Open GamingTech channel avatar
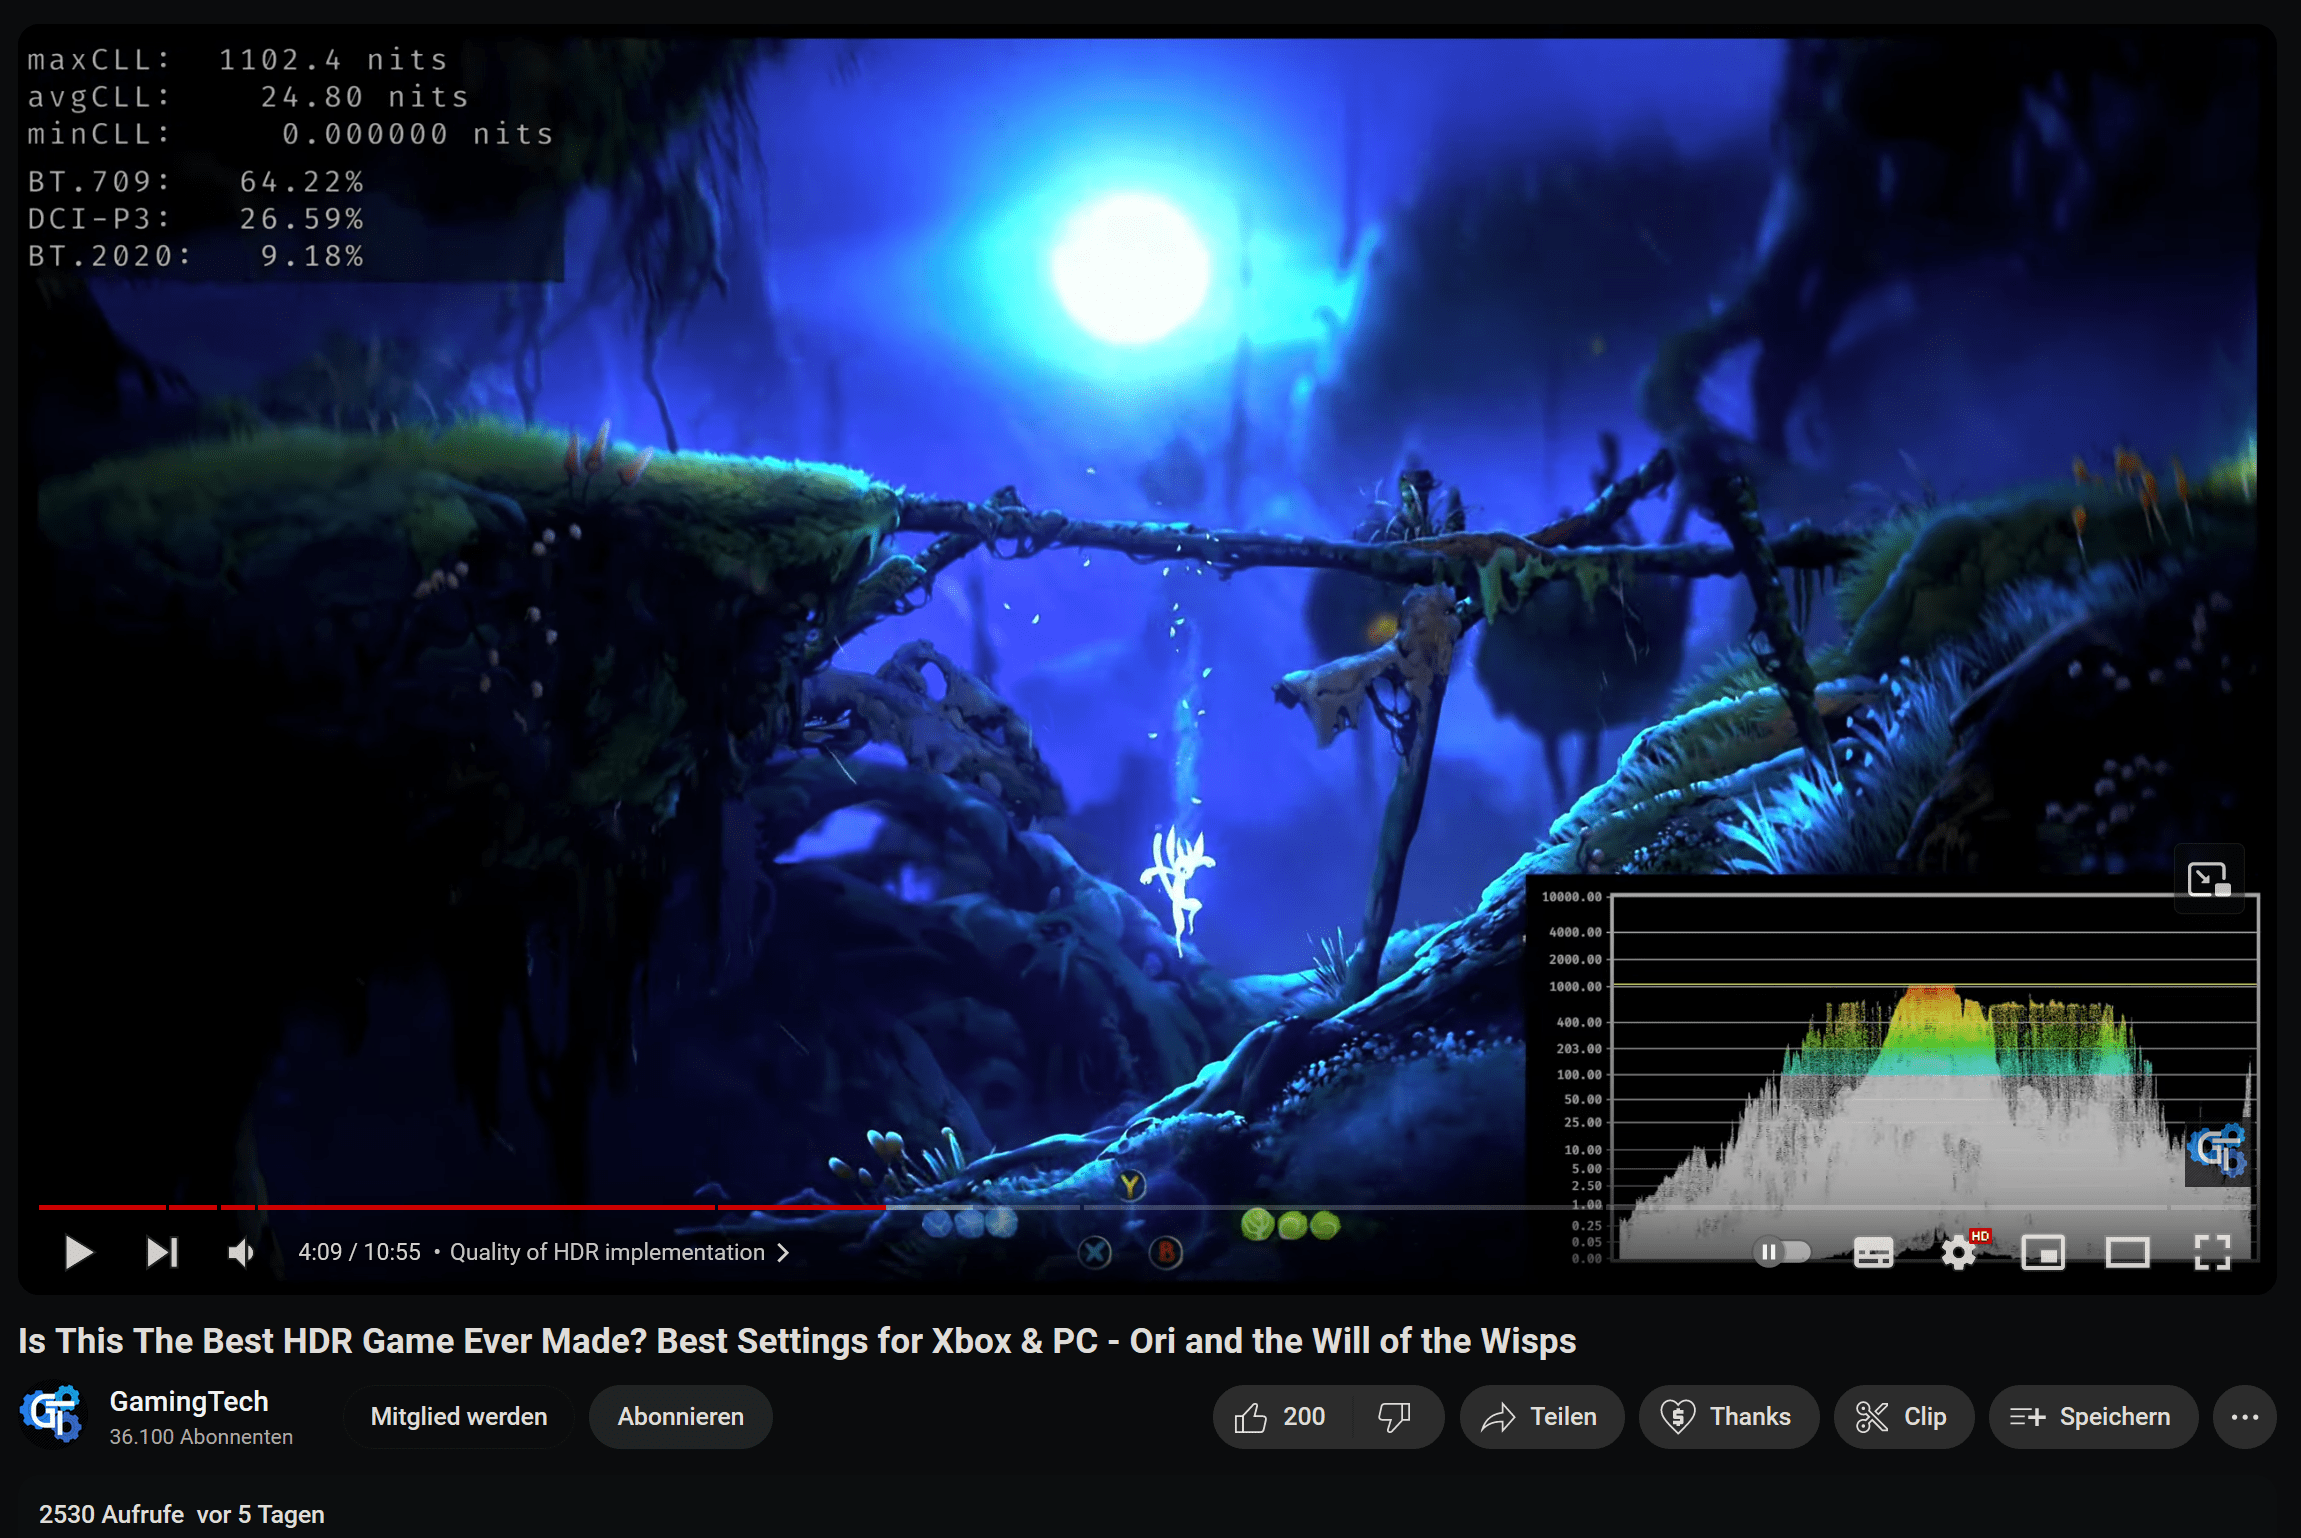 point(52,1415)
